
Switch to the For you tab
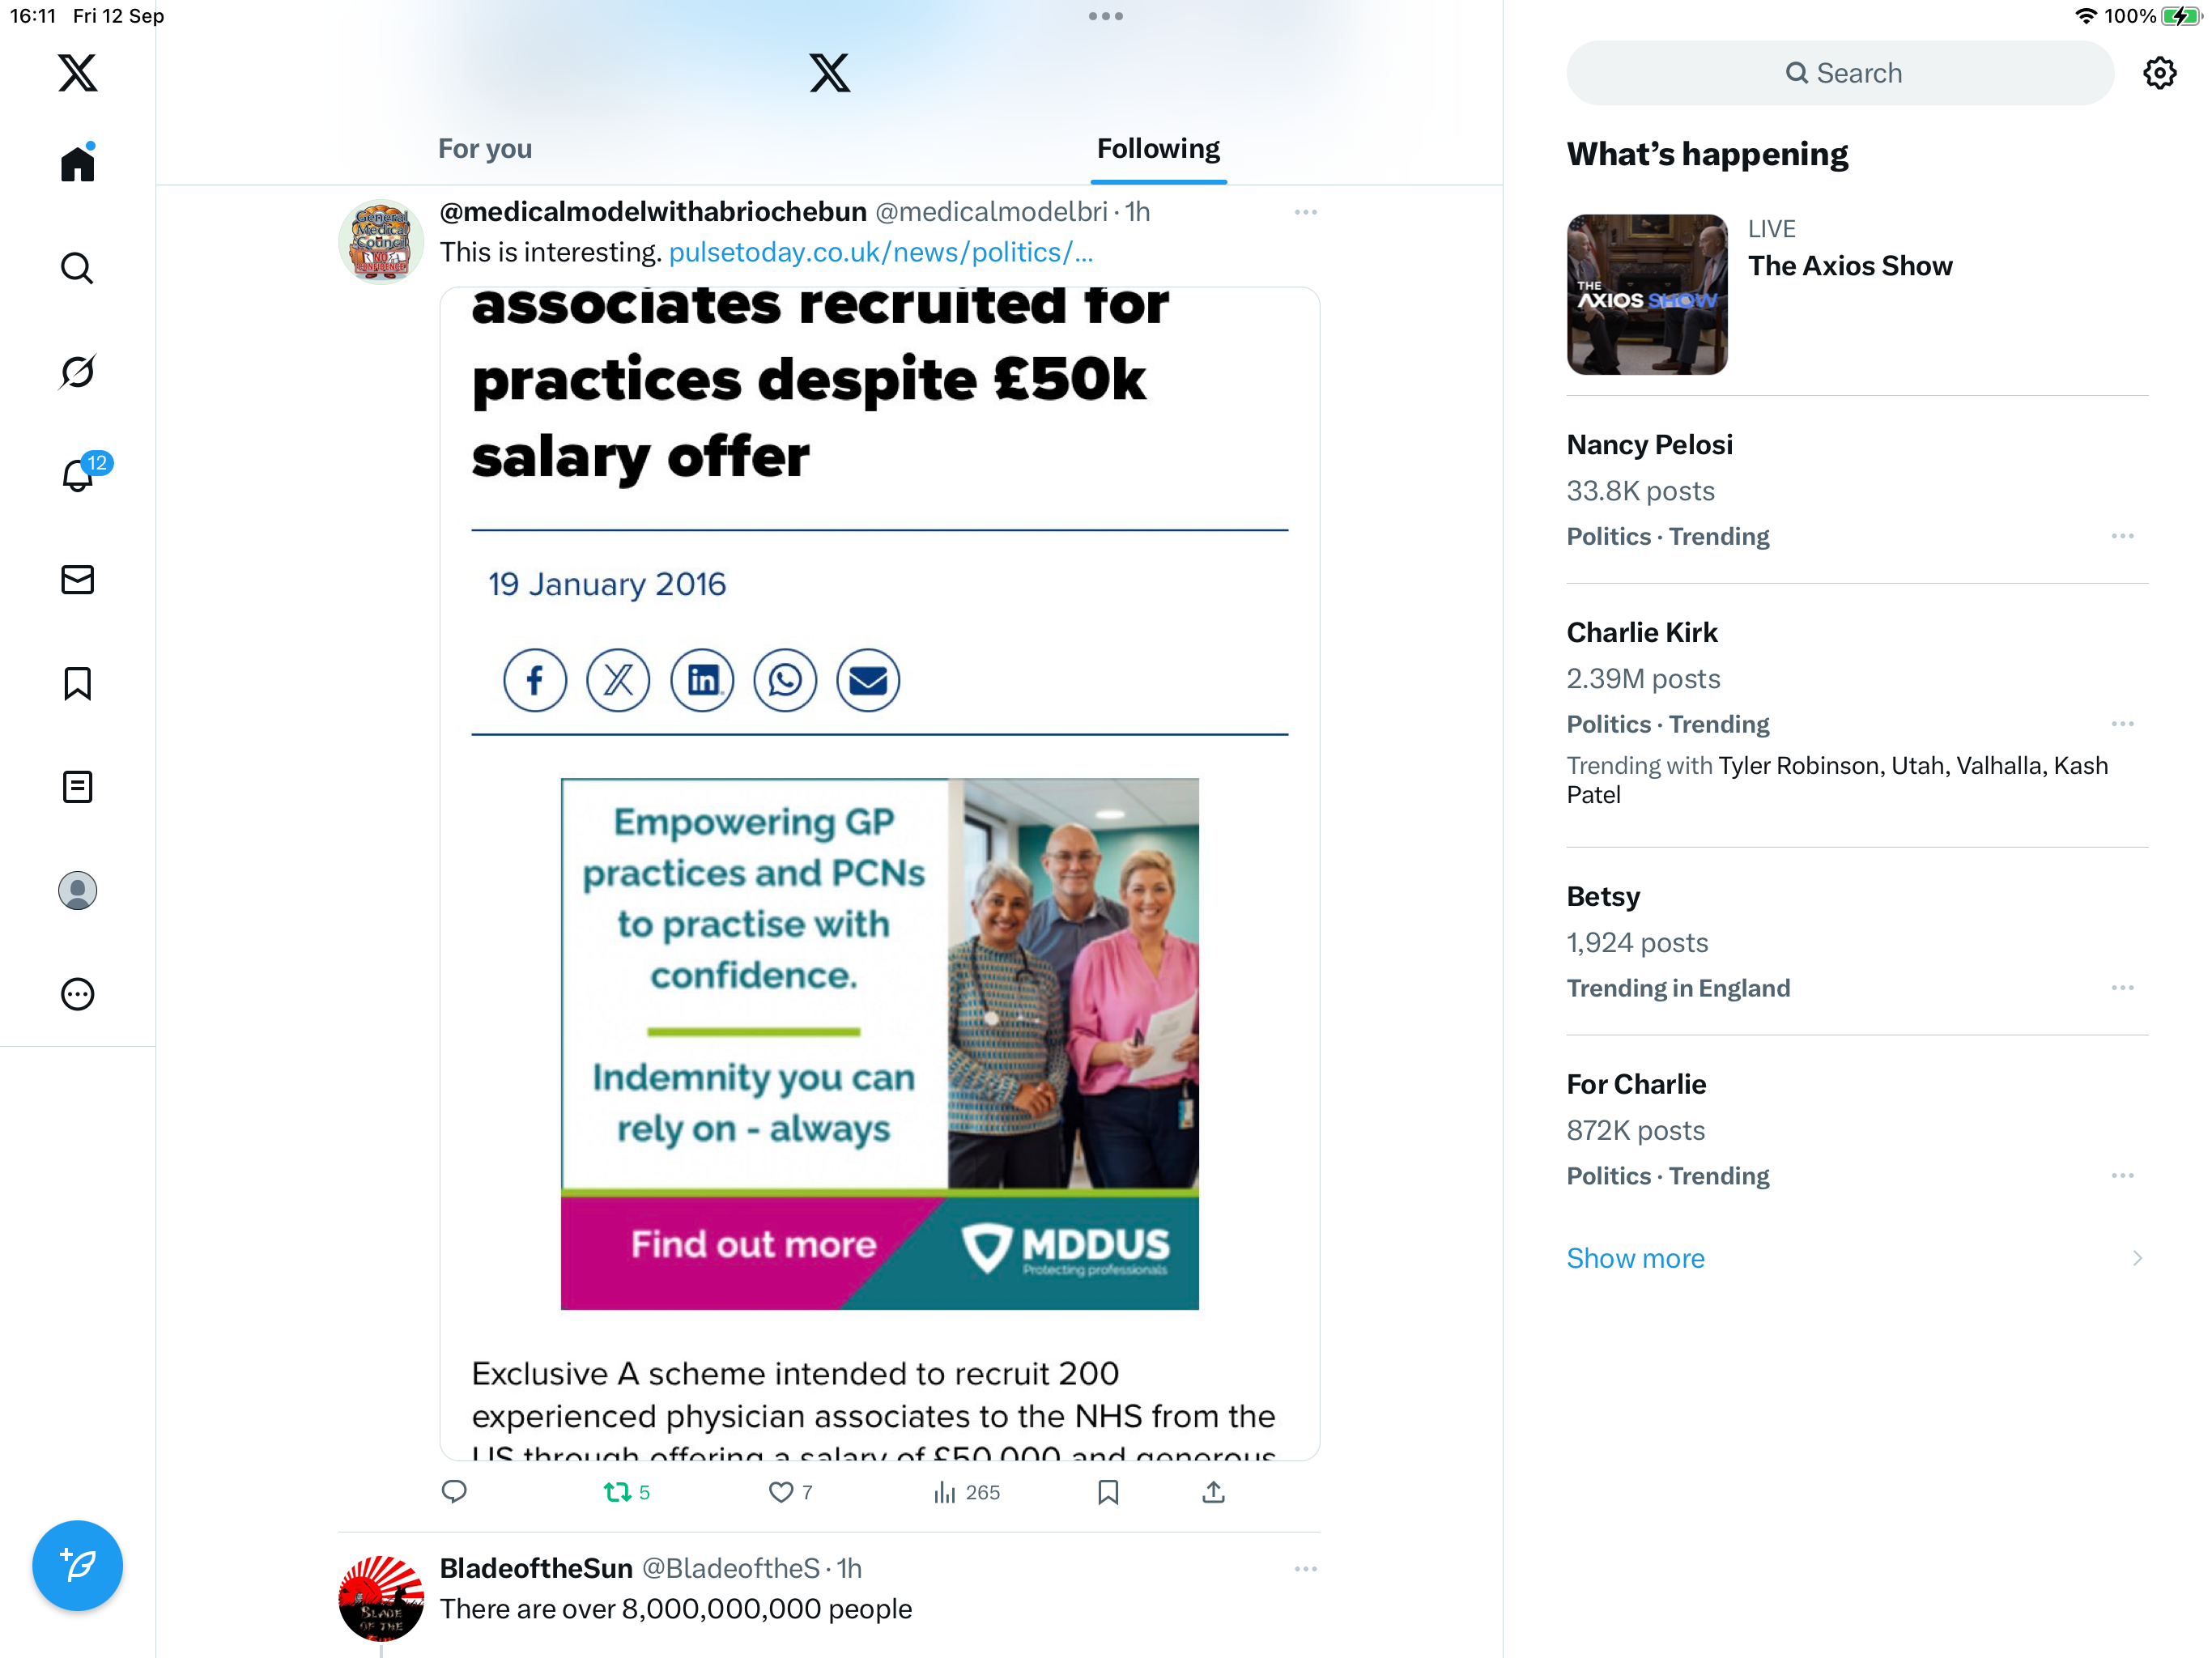click(485, 149)
